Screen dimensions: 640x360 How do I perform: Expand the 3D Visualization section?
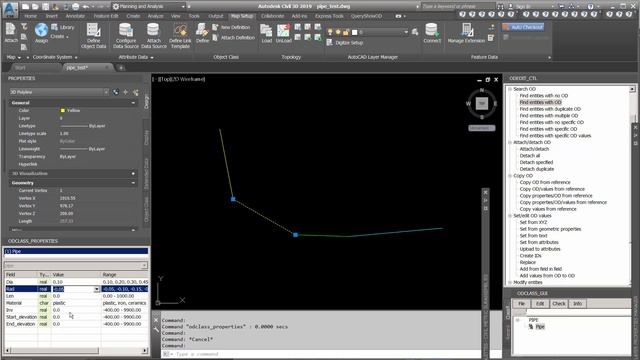[x=133, y=173]
